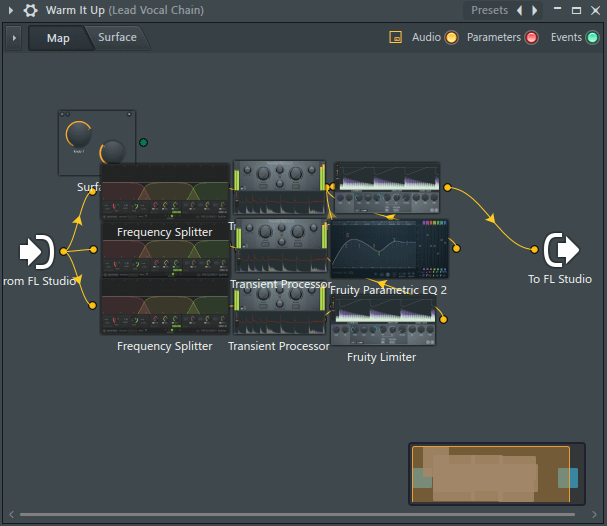Expand the side panel arrow left of Map
The height and width of the screenshot is (526, 607).
point(14,38)
